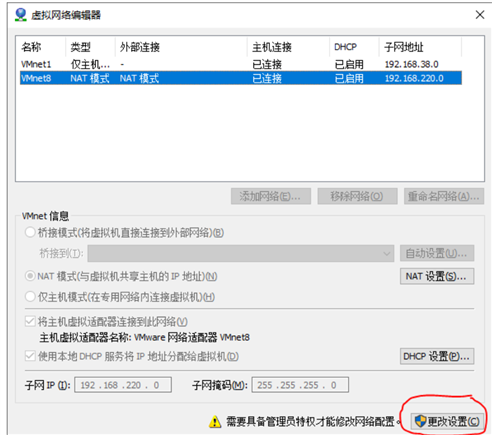Click the 子网 IP input field
Image resolution: width=492 pixels, height=435 pixels.
click(x=123, y=385)
